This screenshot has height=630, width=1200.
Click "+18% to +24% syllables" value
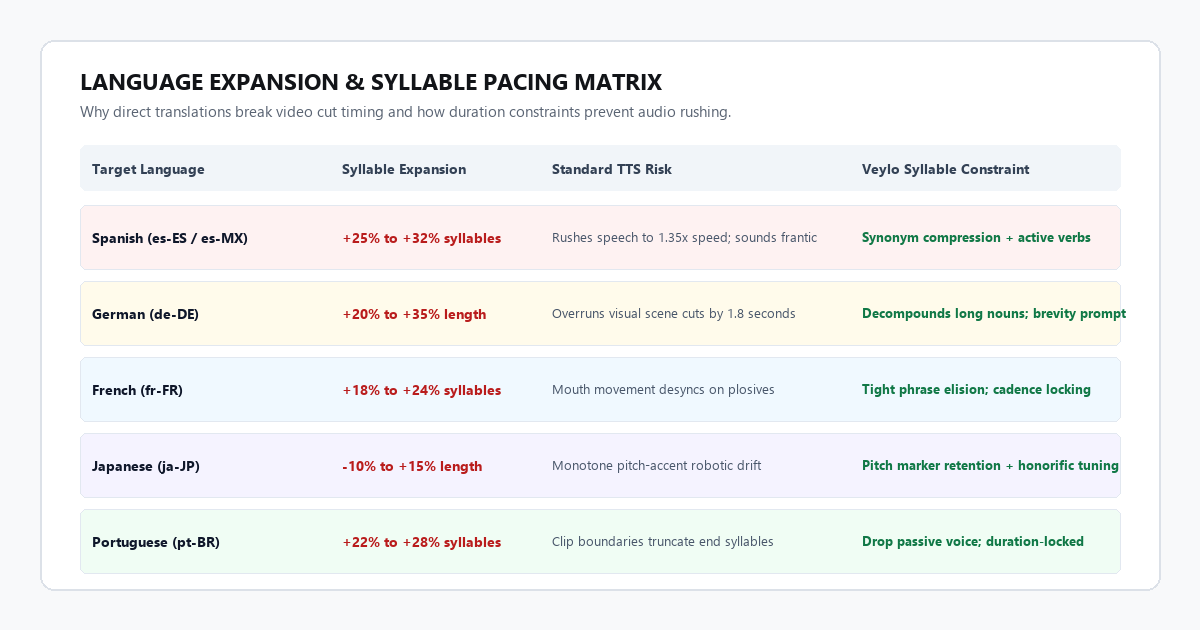422,390
